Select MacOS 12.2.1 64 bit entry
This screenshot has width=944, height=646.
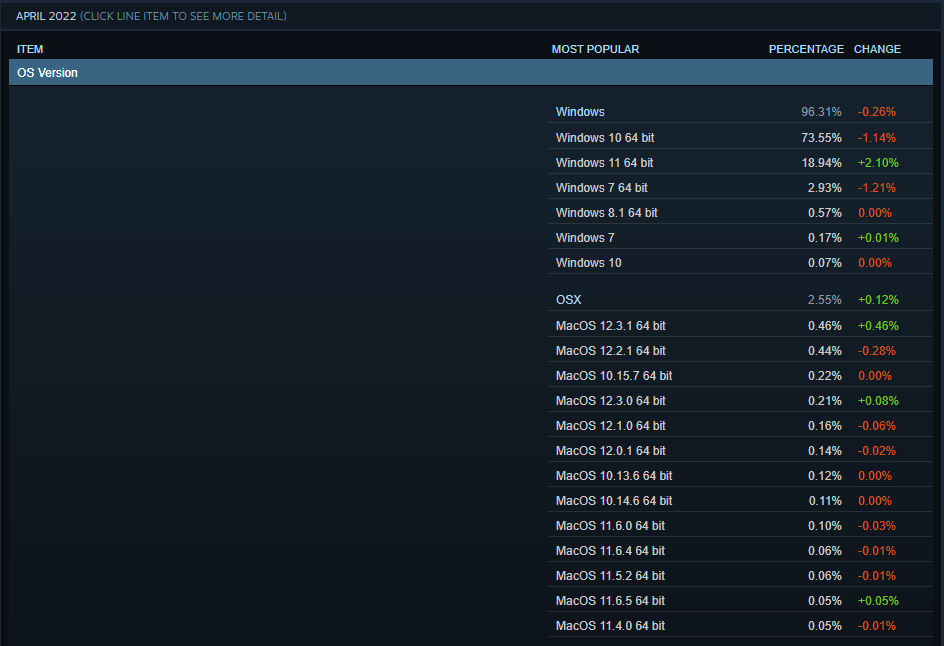click(x=740, y=351)
